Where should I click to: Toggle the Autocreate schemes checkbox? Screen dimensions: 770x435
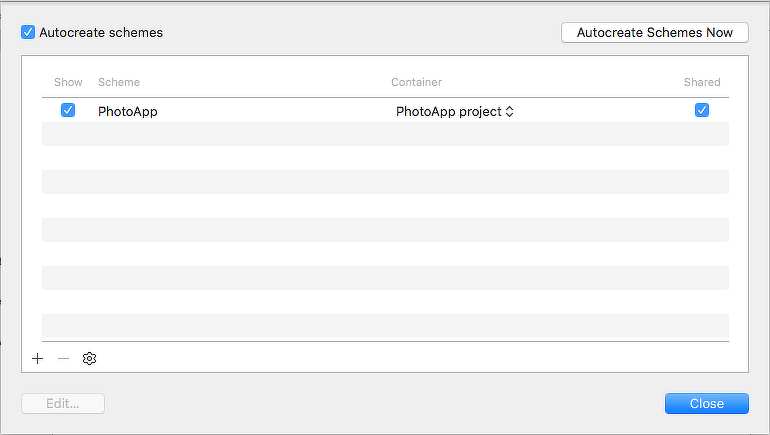coord(28,32)
